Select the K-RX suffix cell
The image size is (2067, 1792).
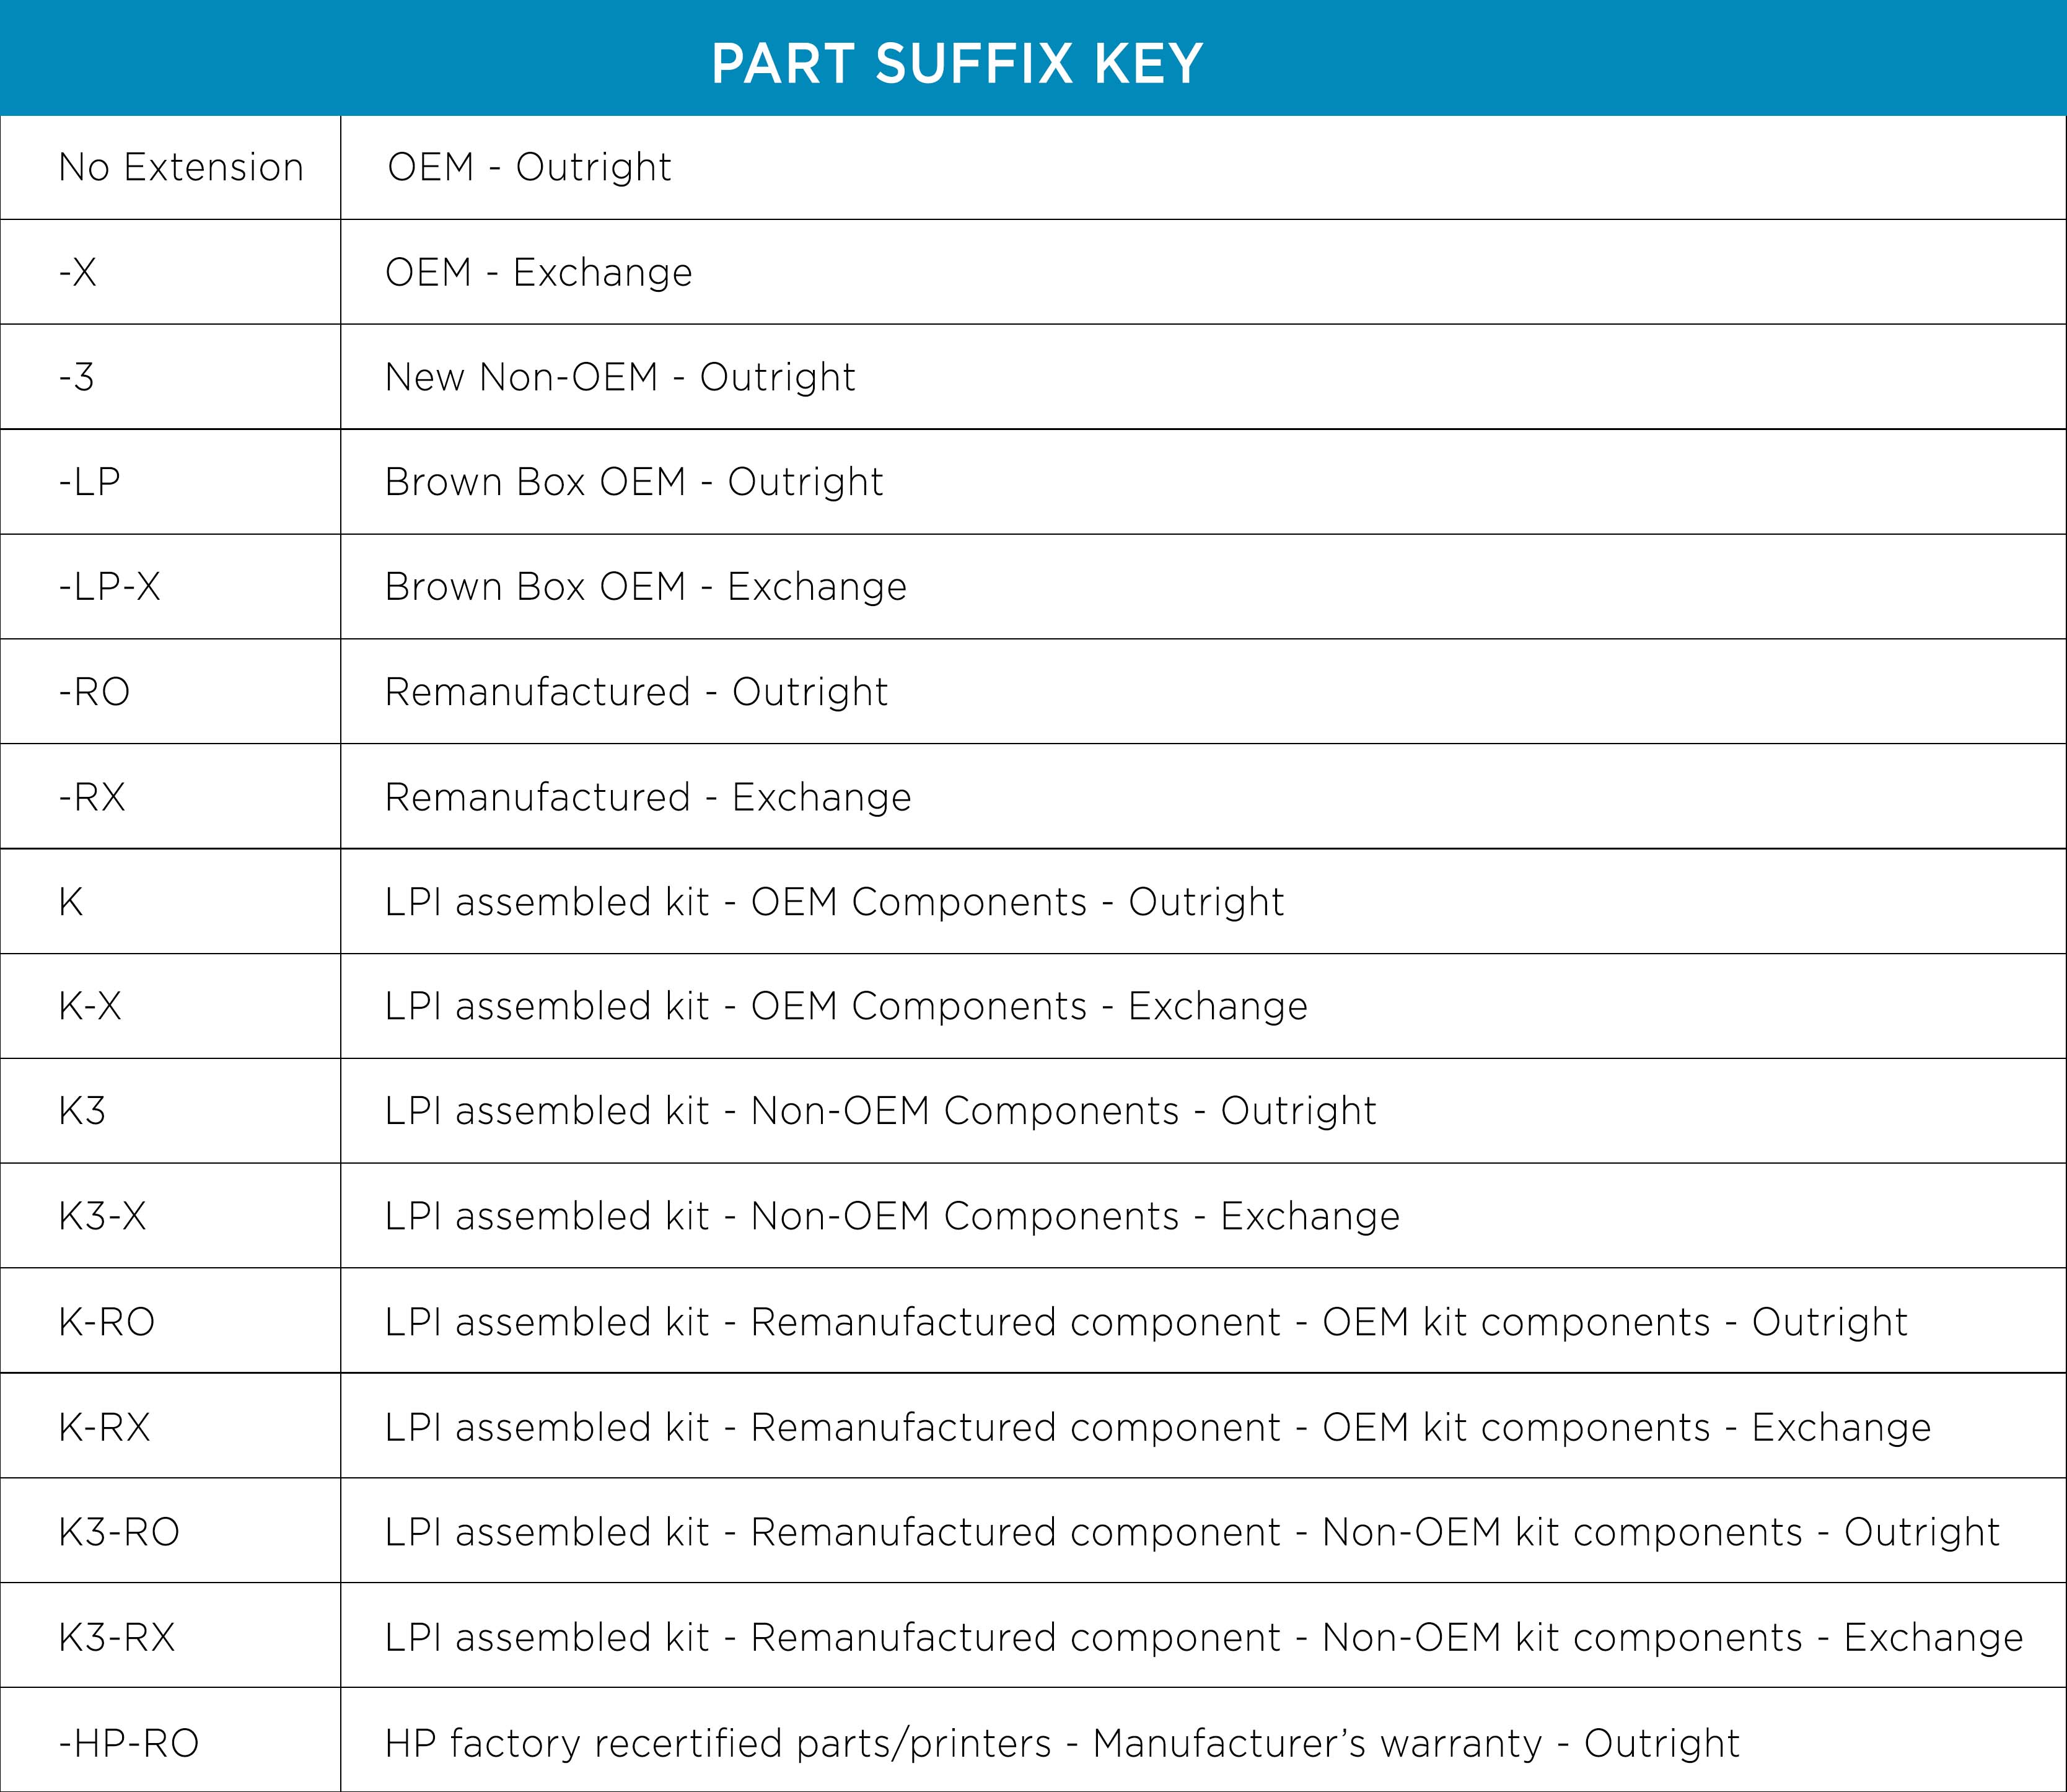click(x=170, y=1426)
